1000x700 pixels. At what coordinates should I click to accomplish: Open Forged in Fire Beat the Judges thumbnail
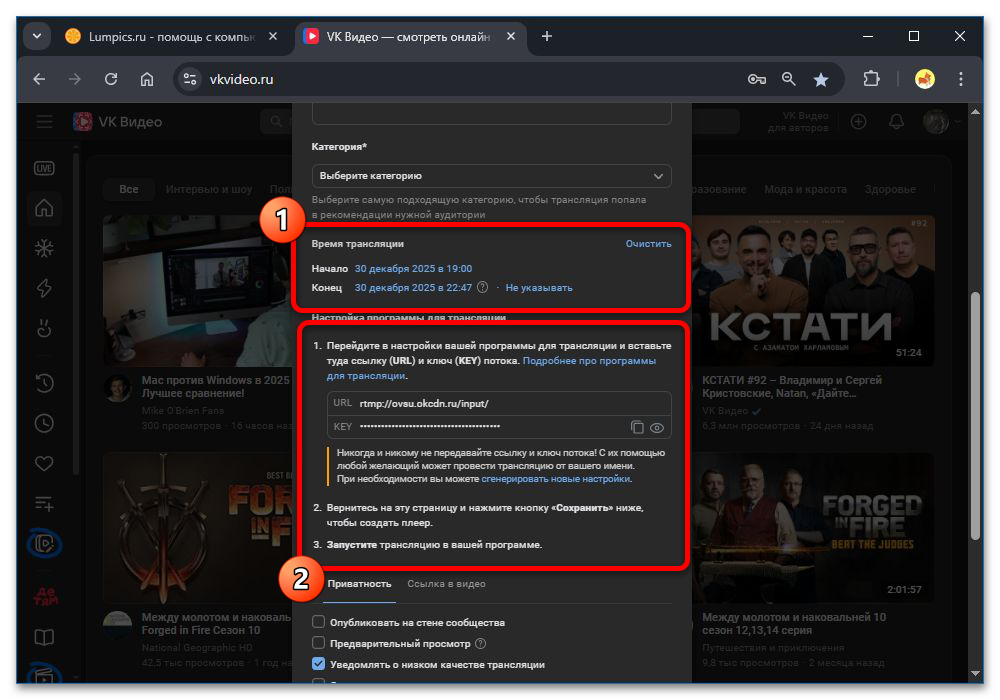tap(813, 528)
